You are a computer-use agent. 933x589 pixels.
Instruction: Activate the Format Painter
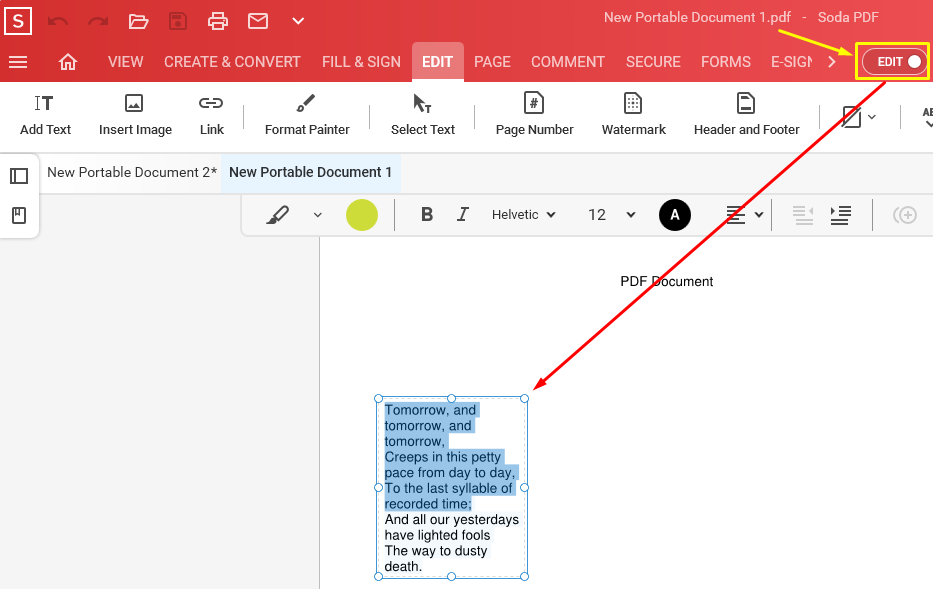click(307, 115)
